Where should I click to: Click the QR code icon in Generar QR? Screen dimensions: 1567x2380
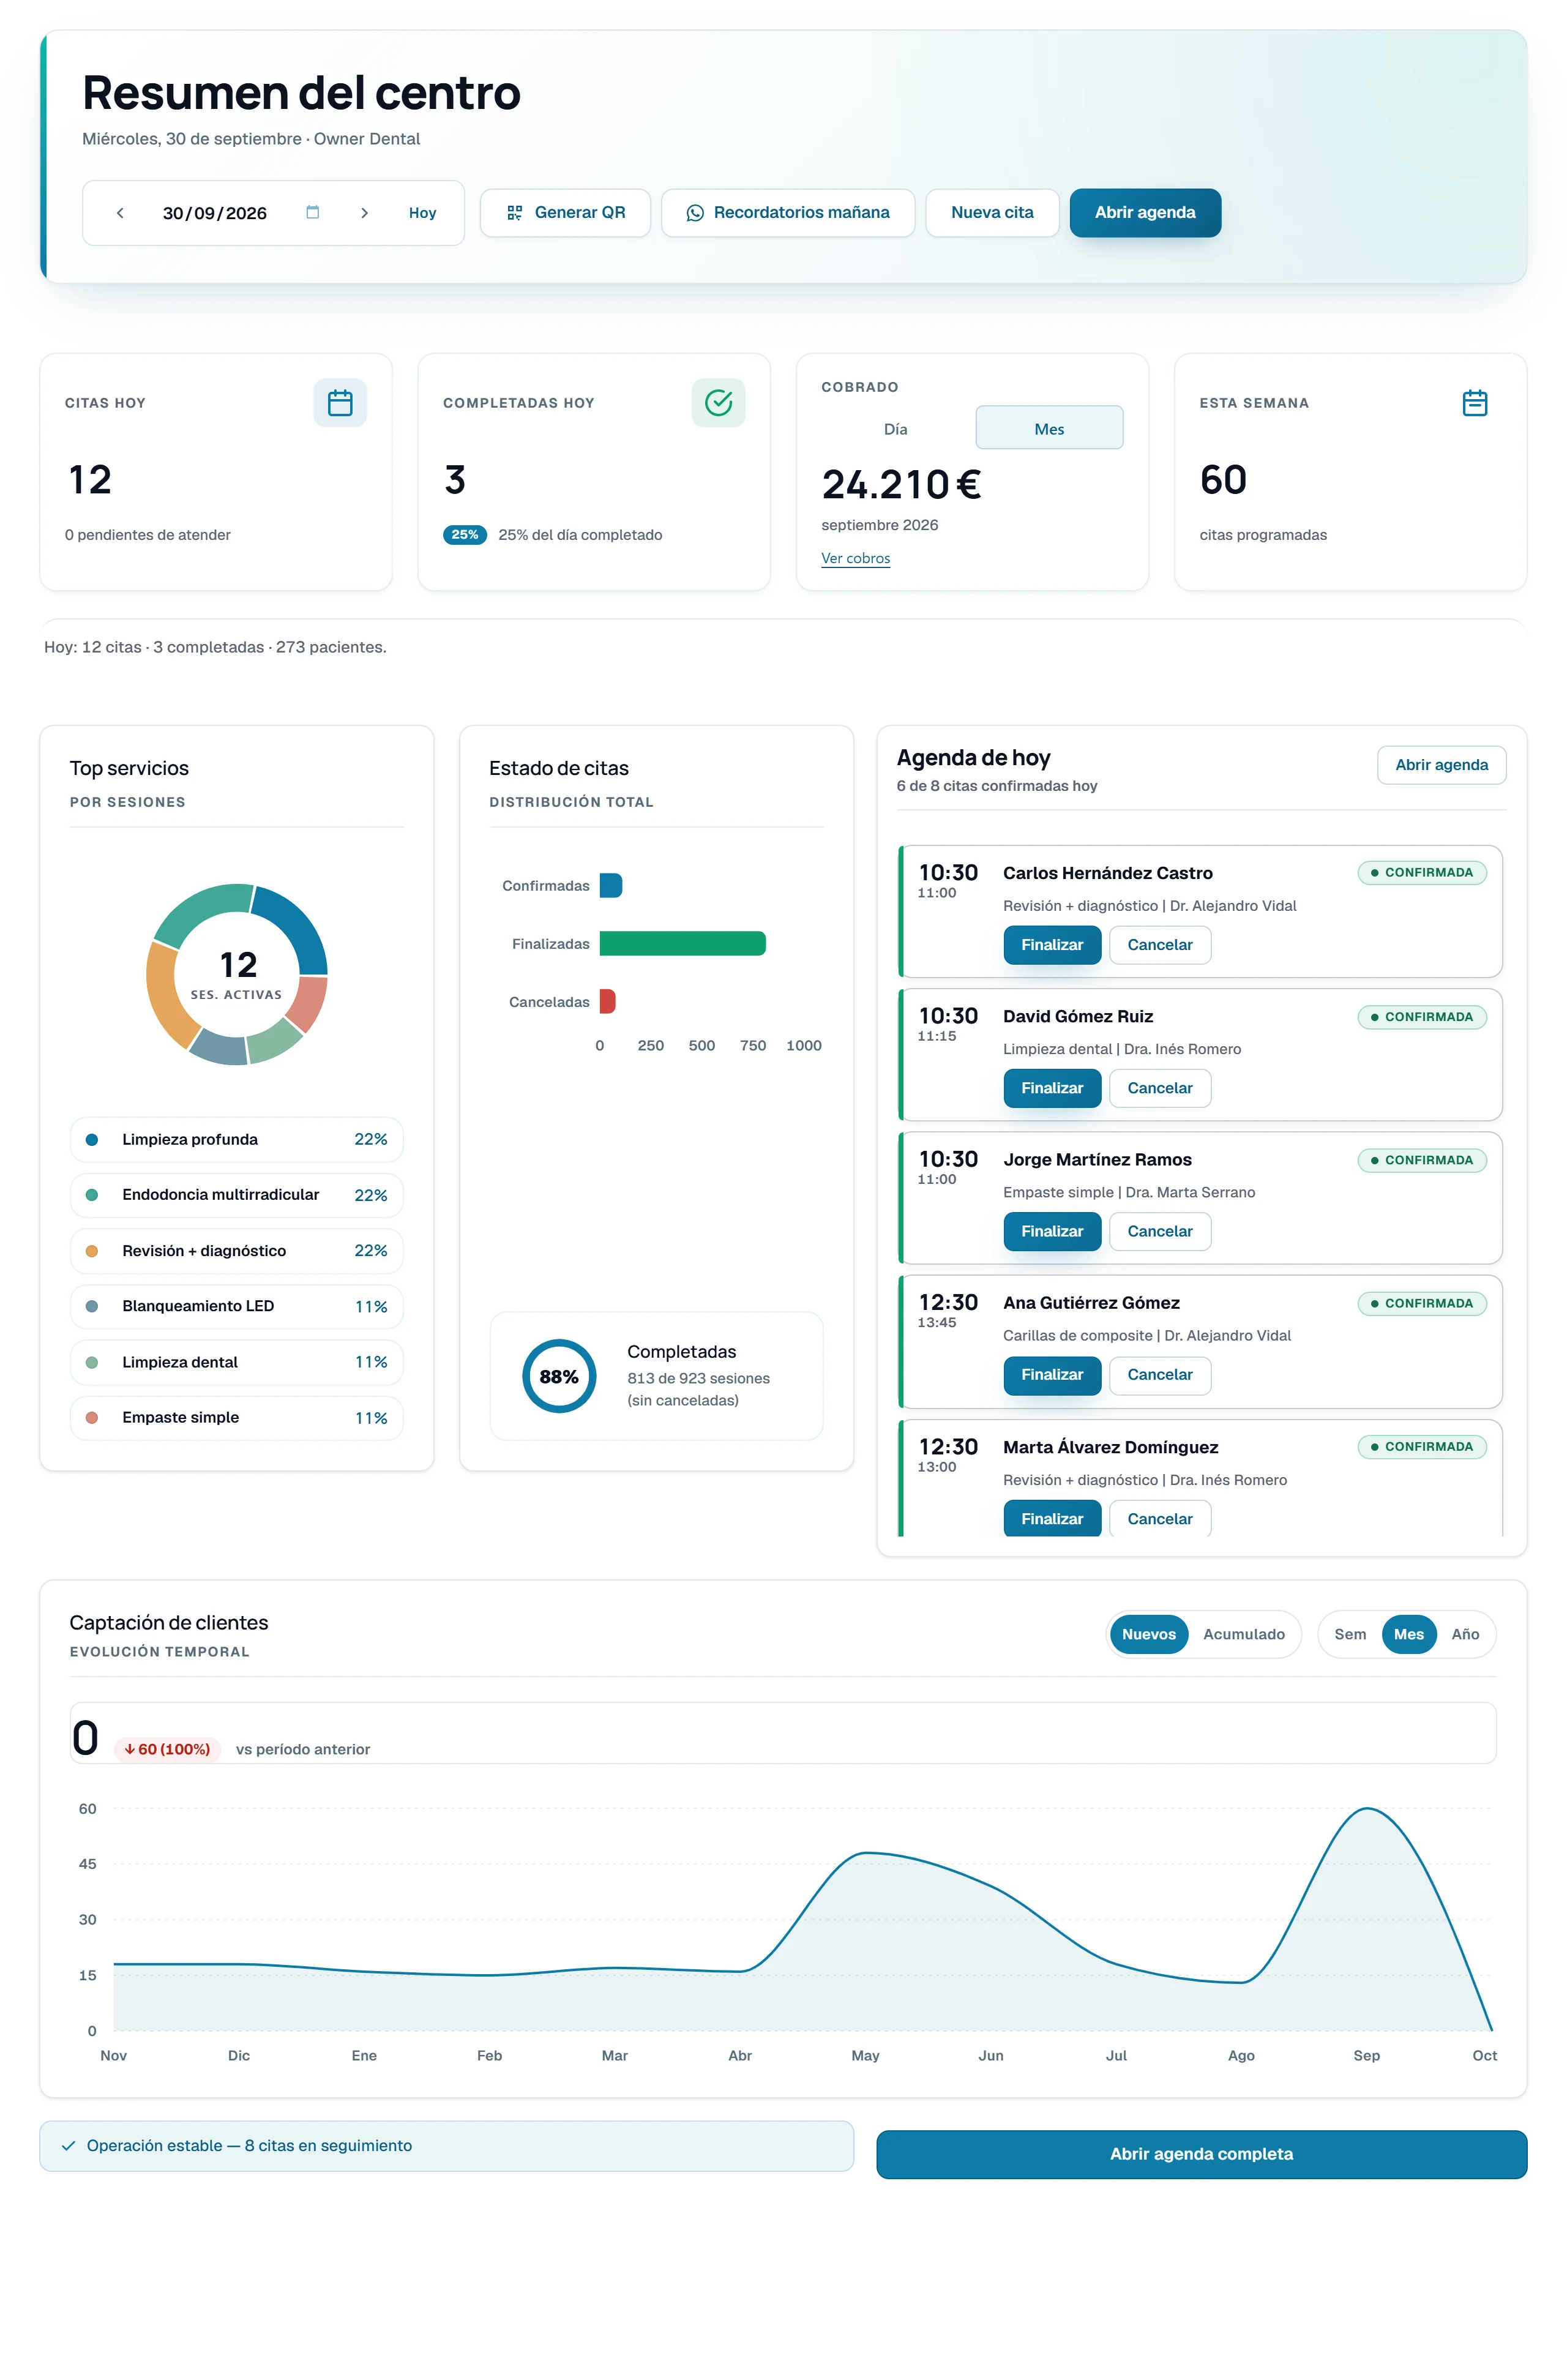pyautogui.click(x=514, y=213)
